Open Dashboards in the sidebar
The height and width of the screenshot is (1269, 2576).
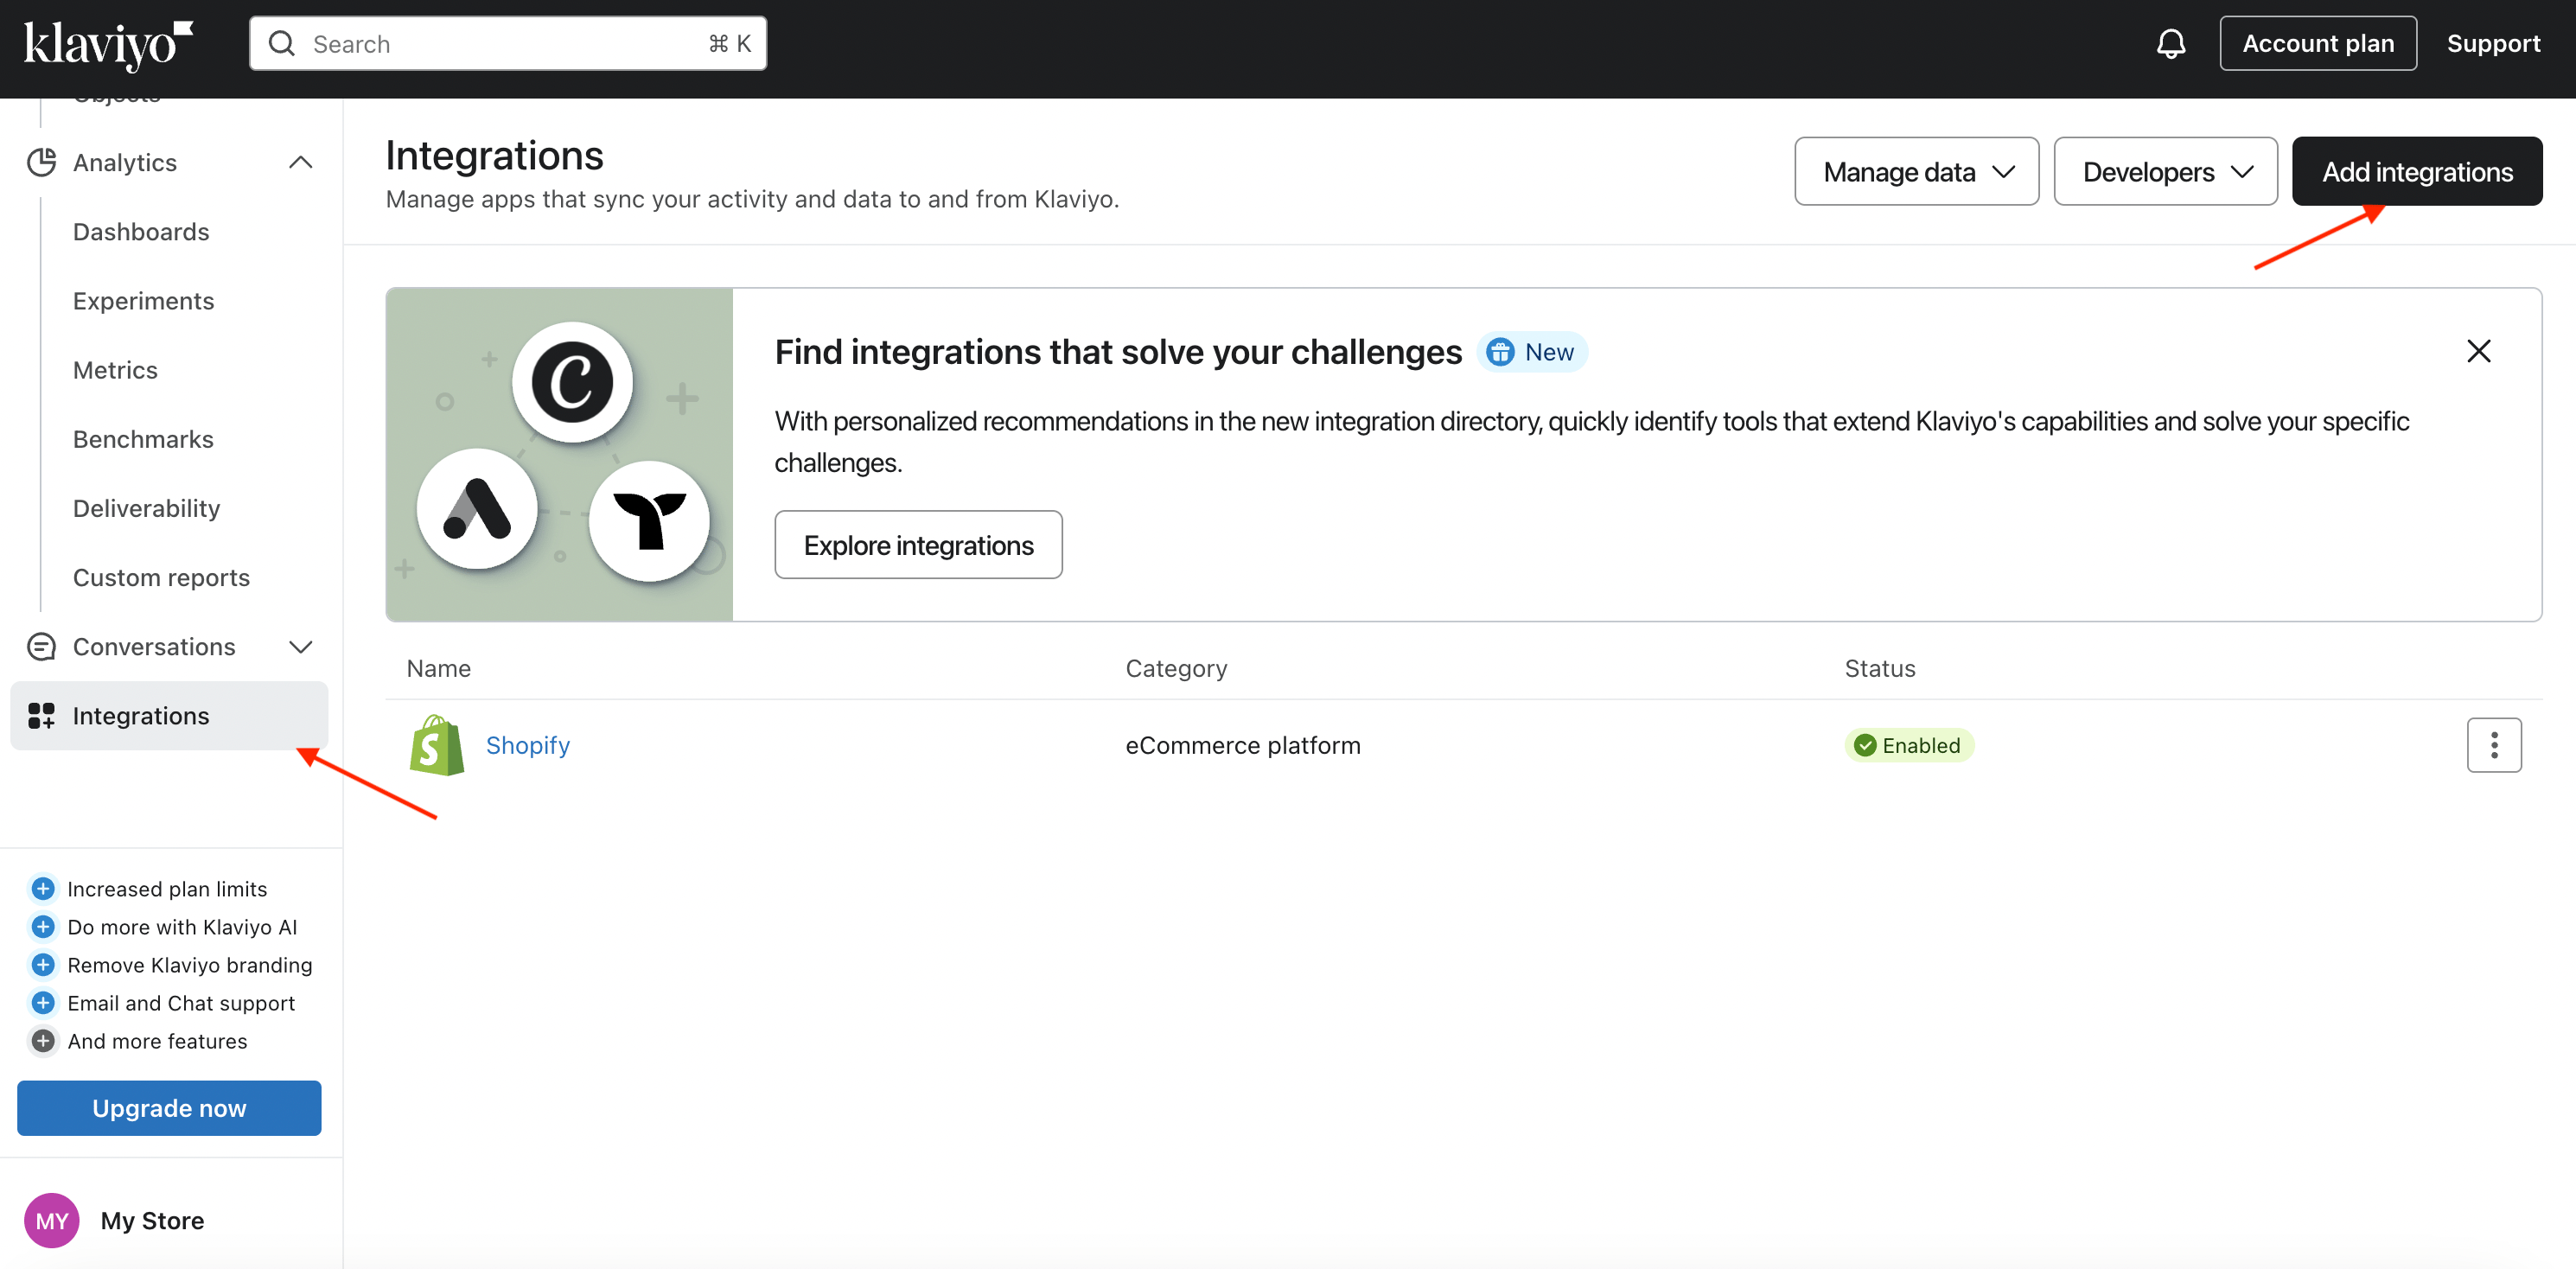point(141,232)
